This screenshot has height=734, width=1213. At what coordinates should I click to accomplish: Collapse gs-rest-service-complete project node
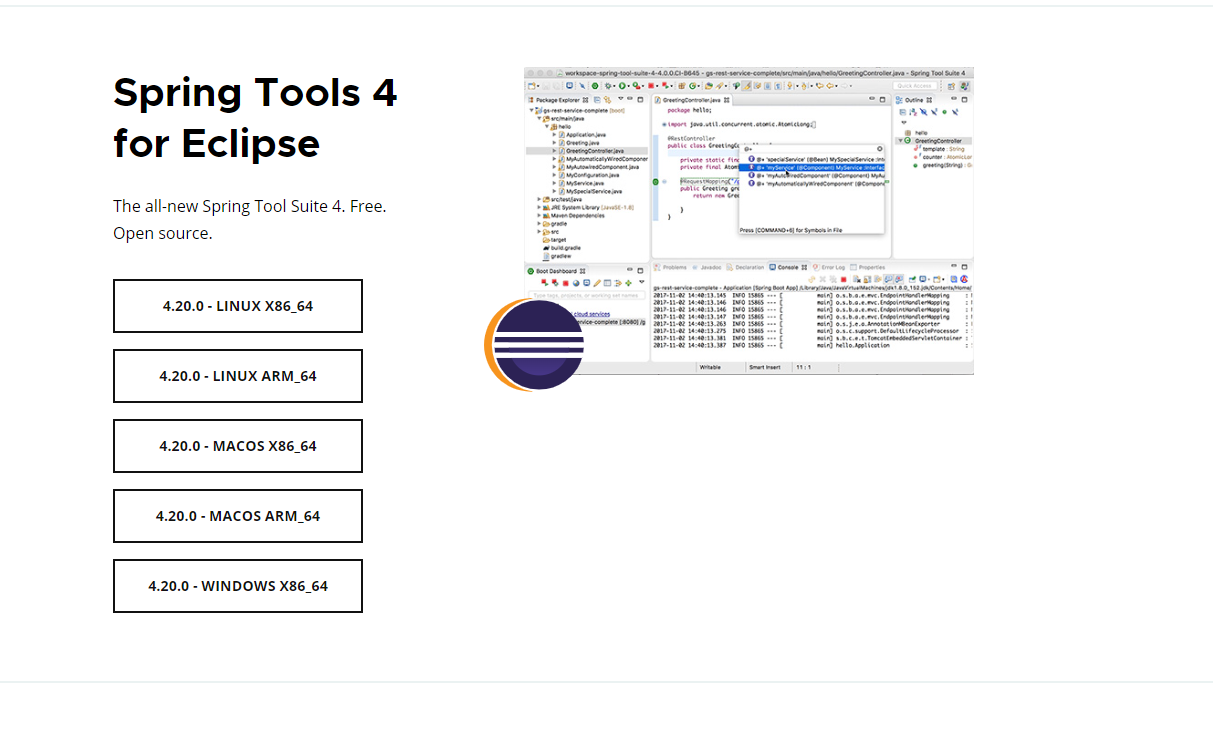pyautogui.click(x=531, y=110)
